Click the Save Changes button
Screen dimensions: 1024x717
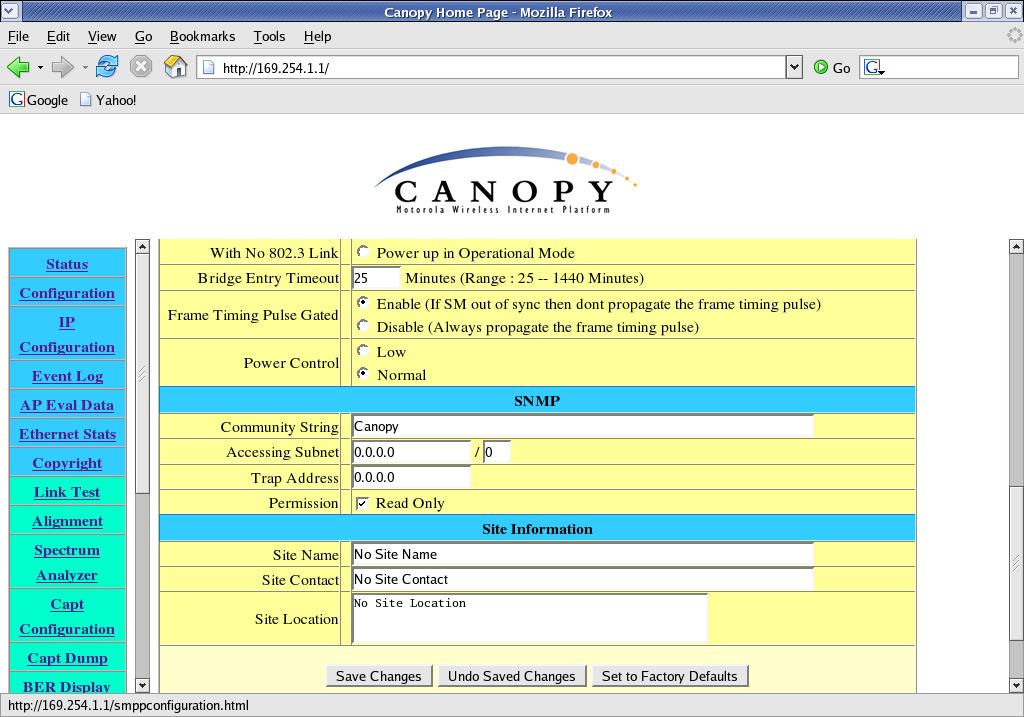click(x=379, y=676)
